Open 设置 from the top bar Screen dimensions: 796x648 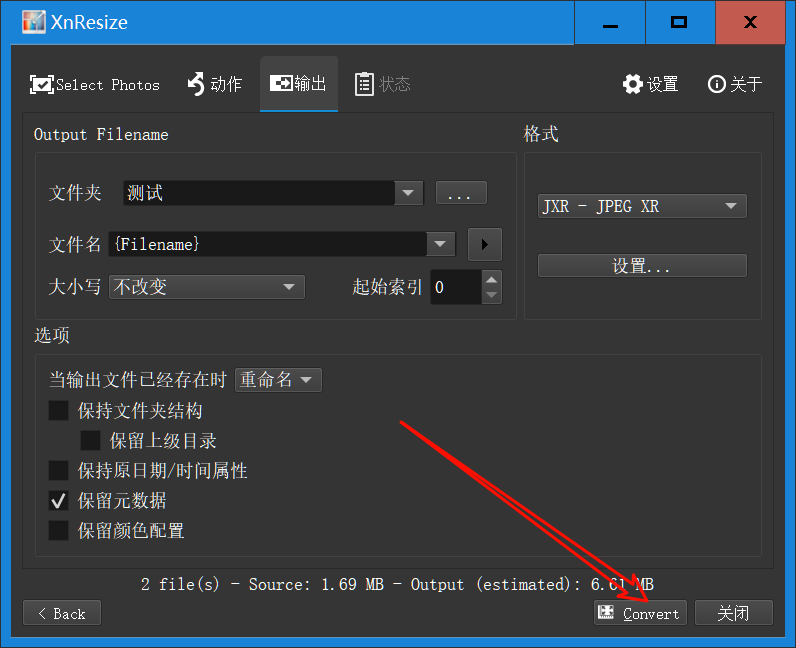(650, 84)
